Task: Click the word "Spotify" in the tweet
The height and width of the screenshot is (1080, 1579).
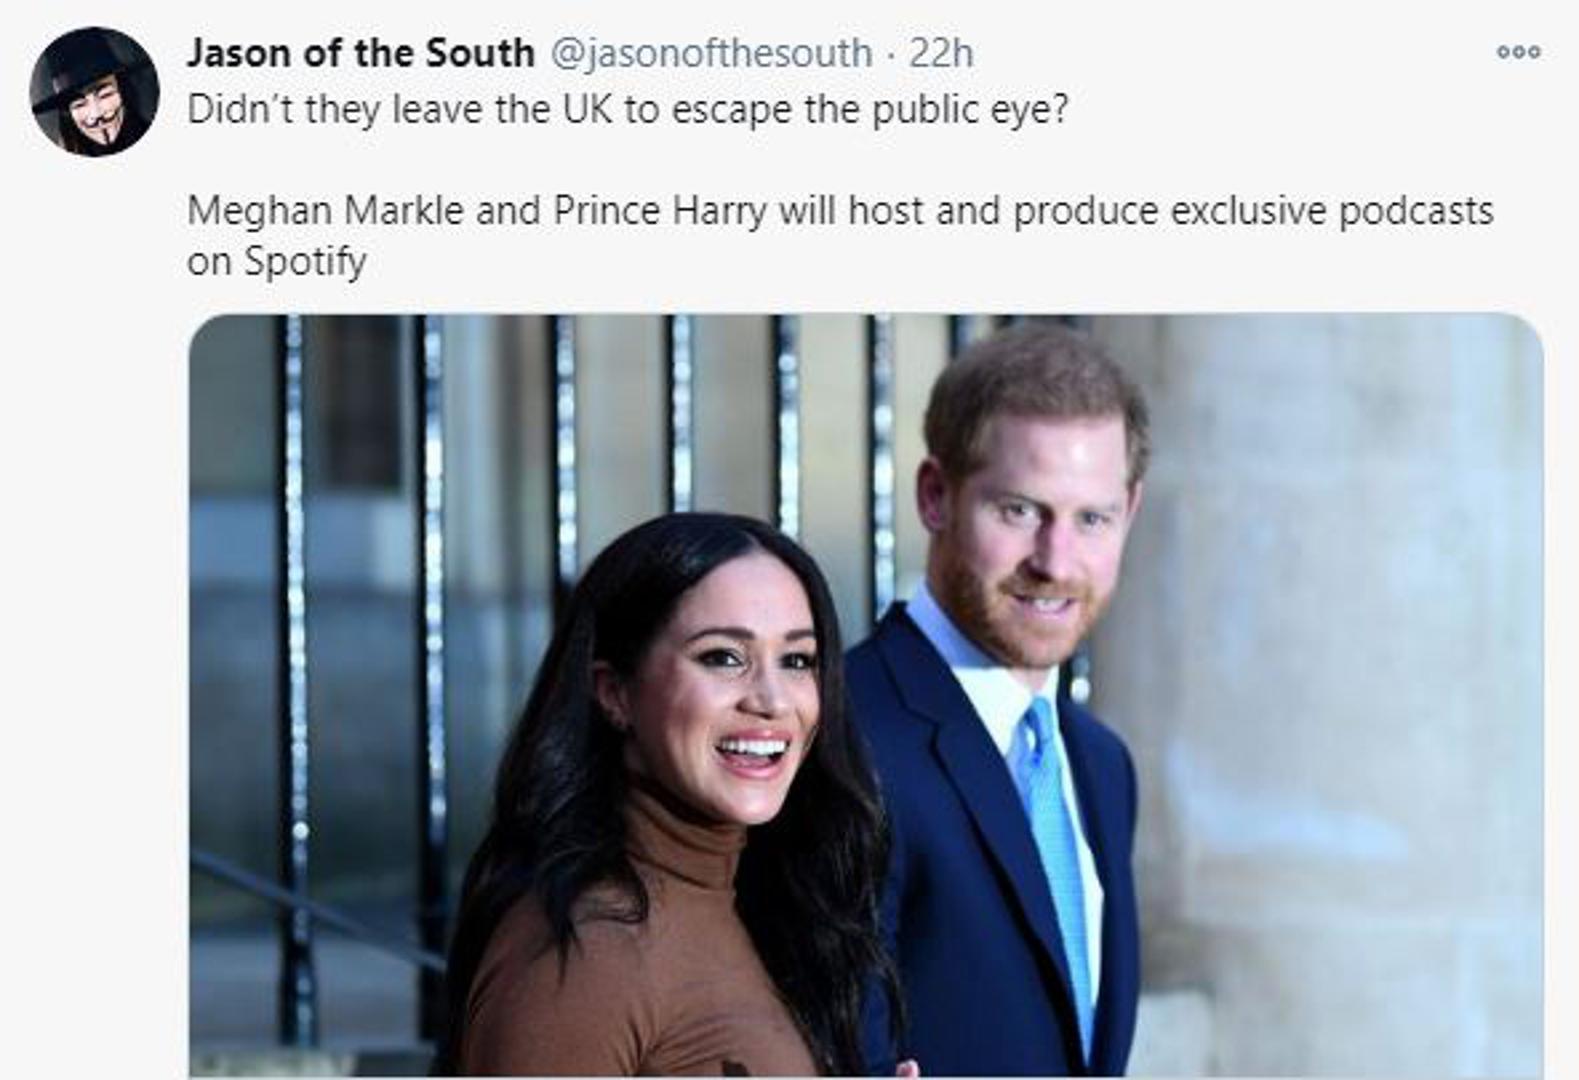Action: (306, 262)
